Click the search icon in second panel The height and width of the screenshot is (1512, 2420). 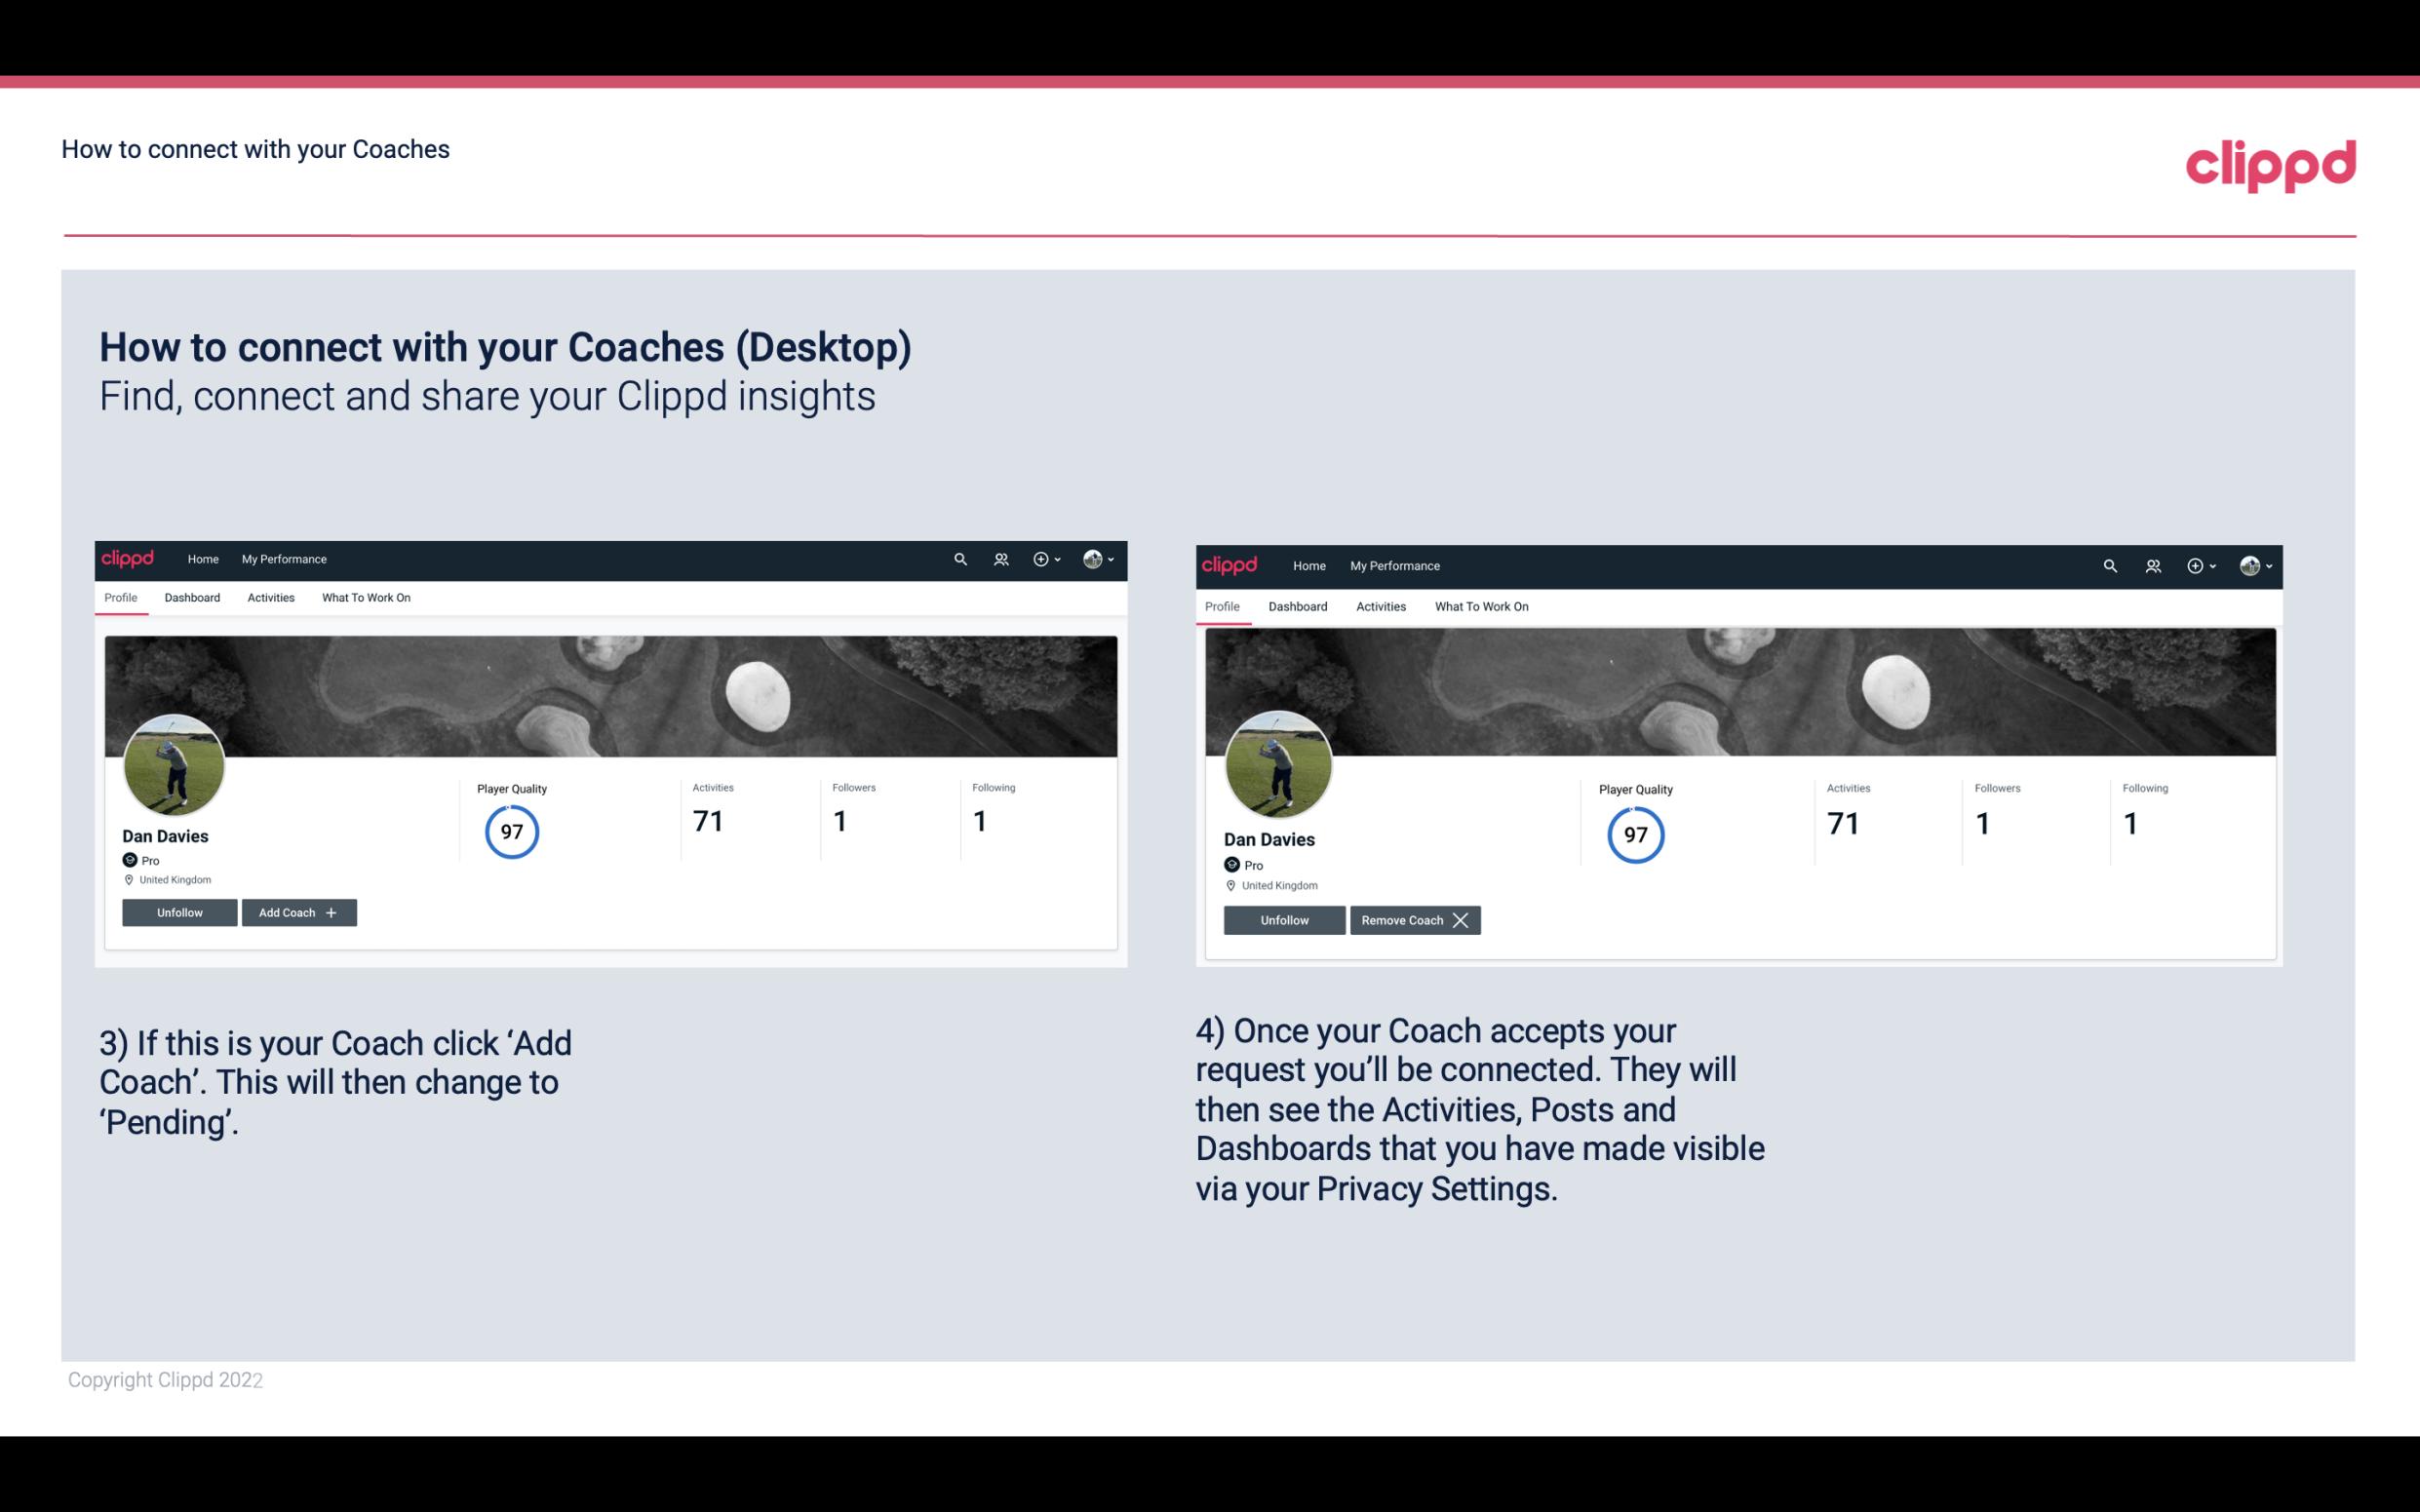point(2106,564)
